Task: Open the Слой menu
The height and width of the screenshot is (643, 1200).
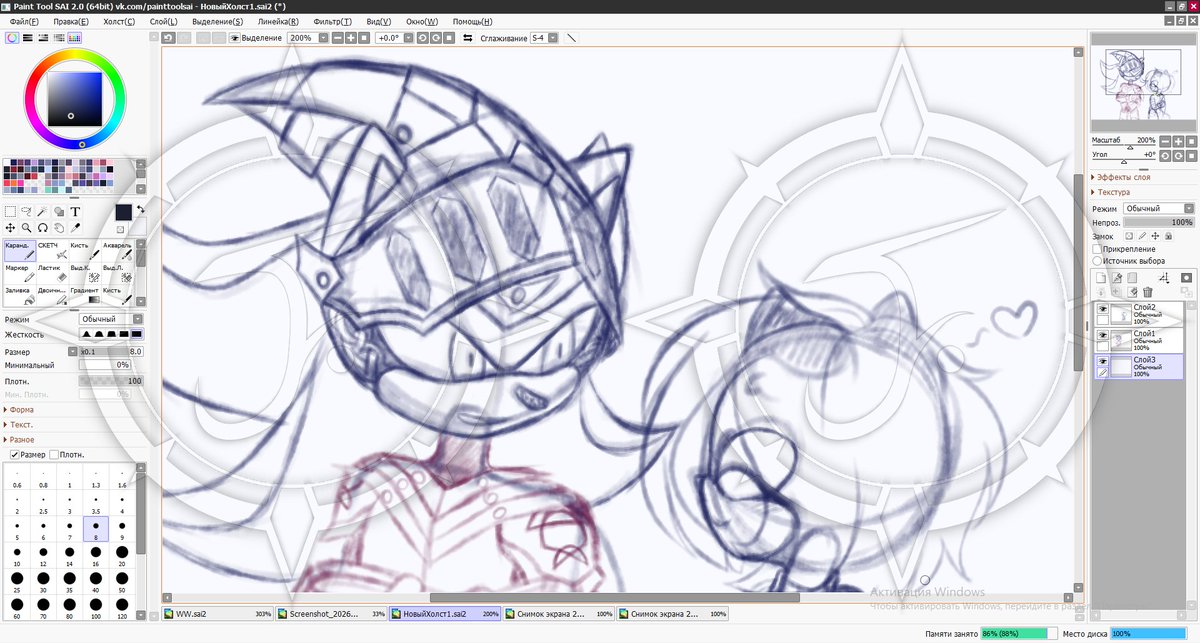Action: click(163, 21)
